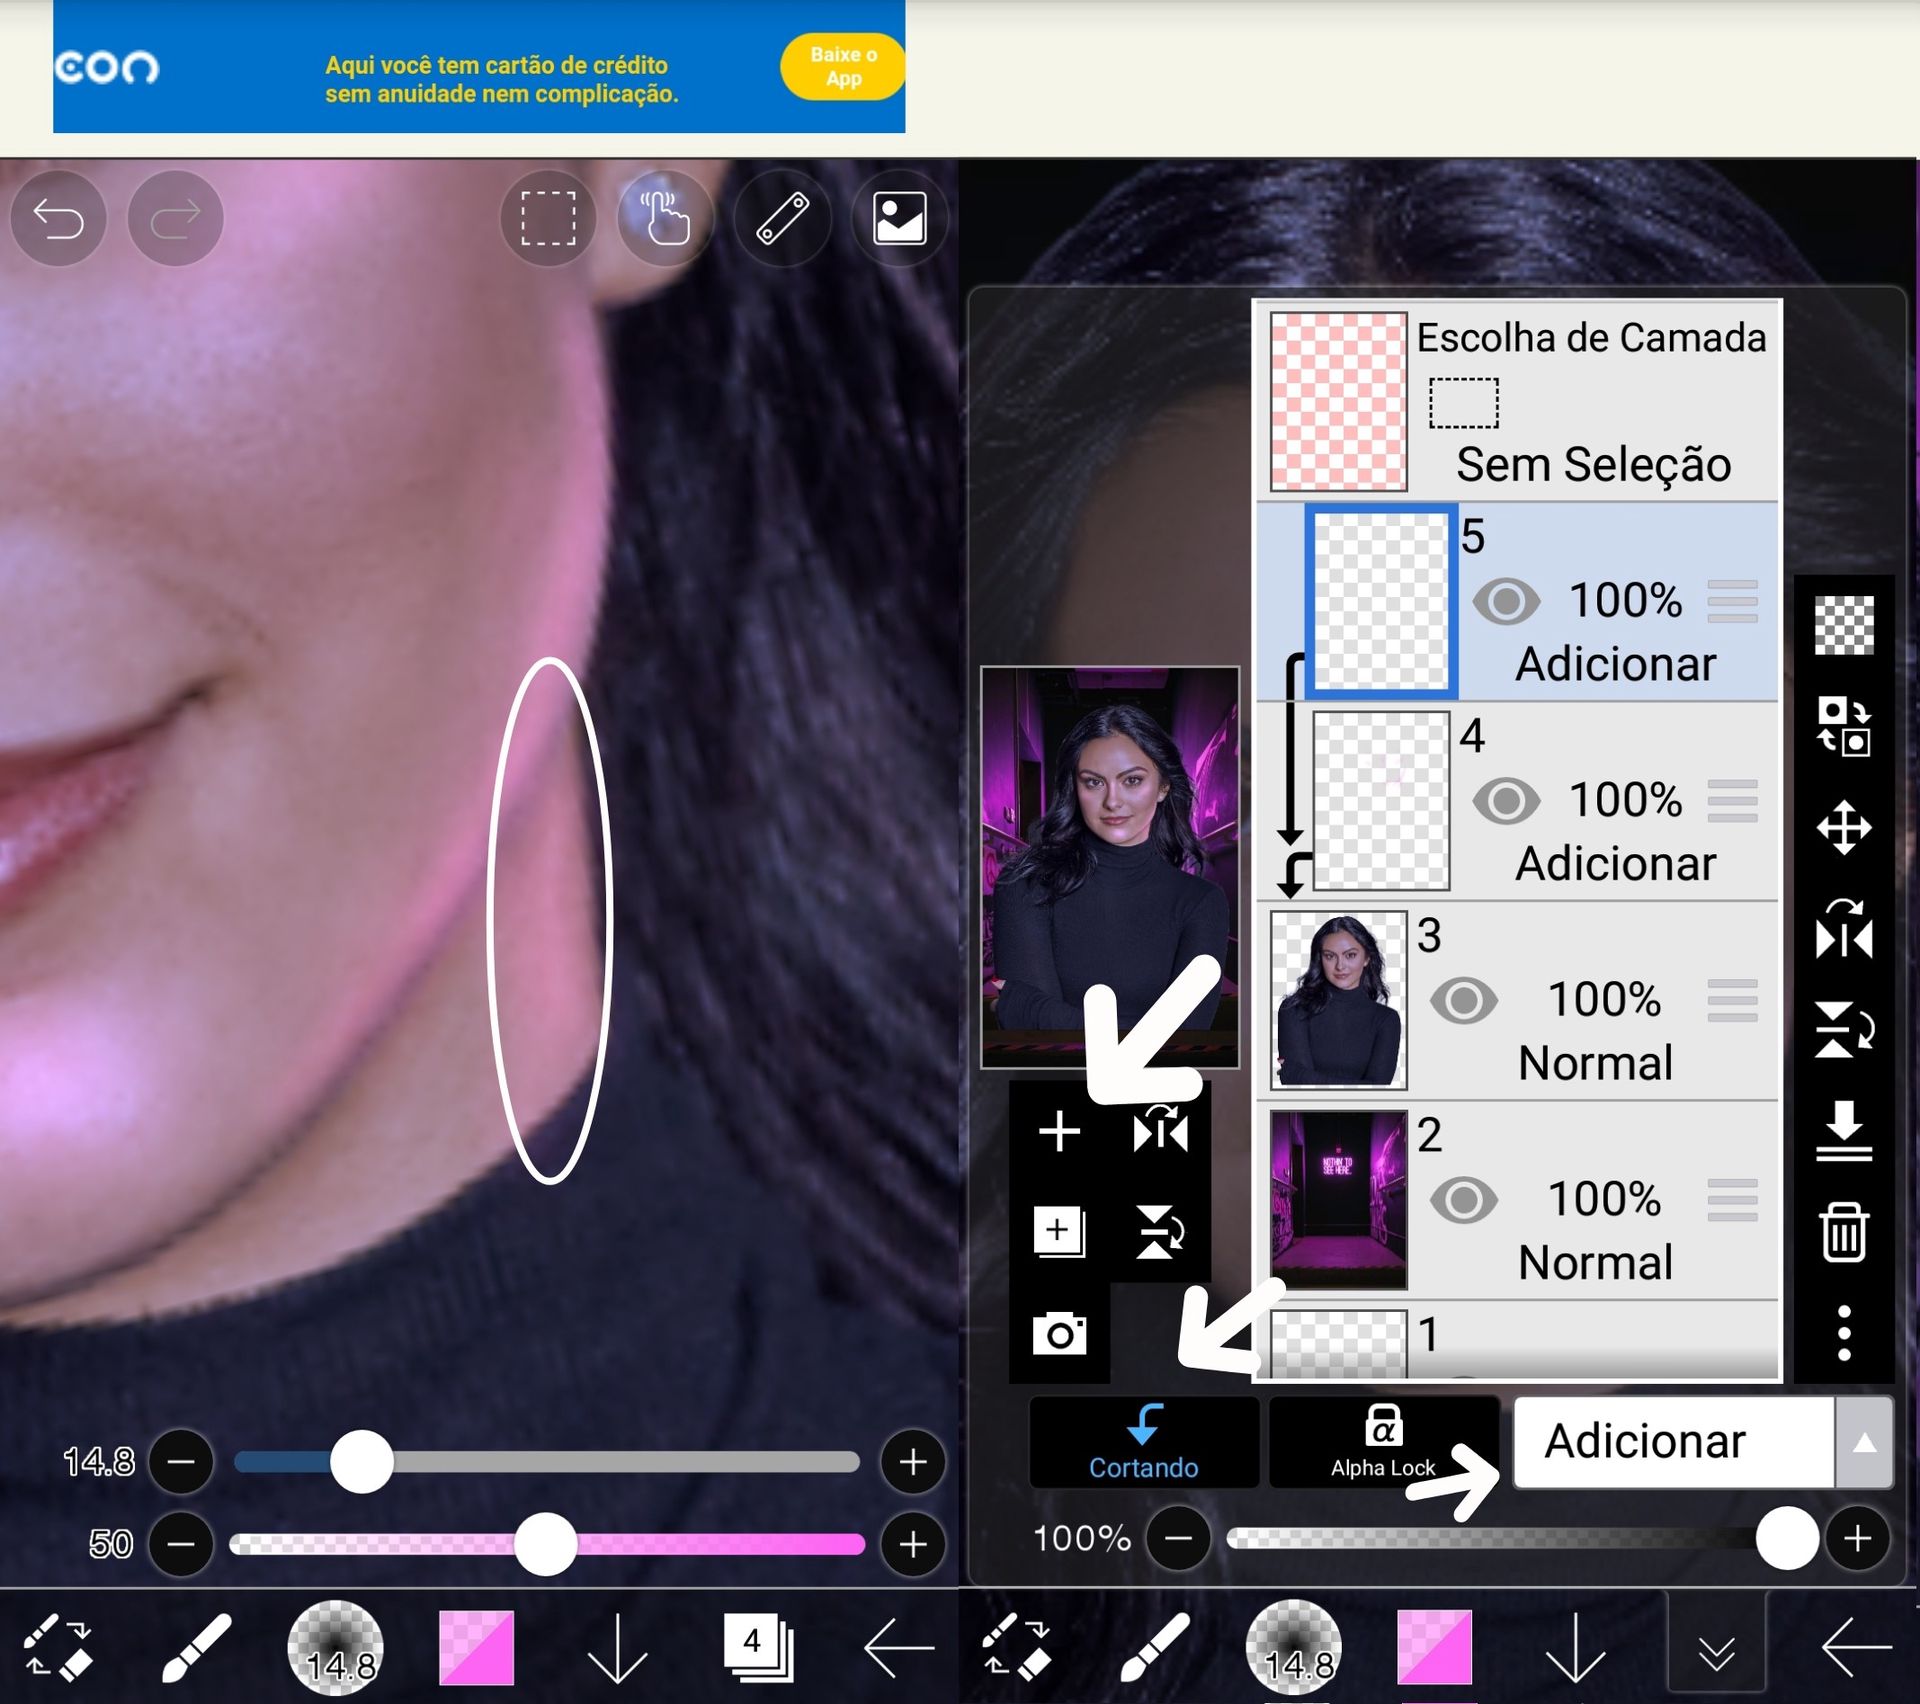Open the selection rectangle tool
1920x1704 pixels.
[548, 219]
